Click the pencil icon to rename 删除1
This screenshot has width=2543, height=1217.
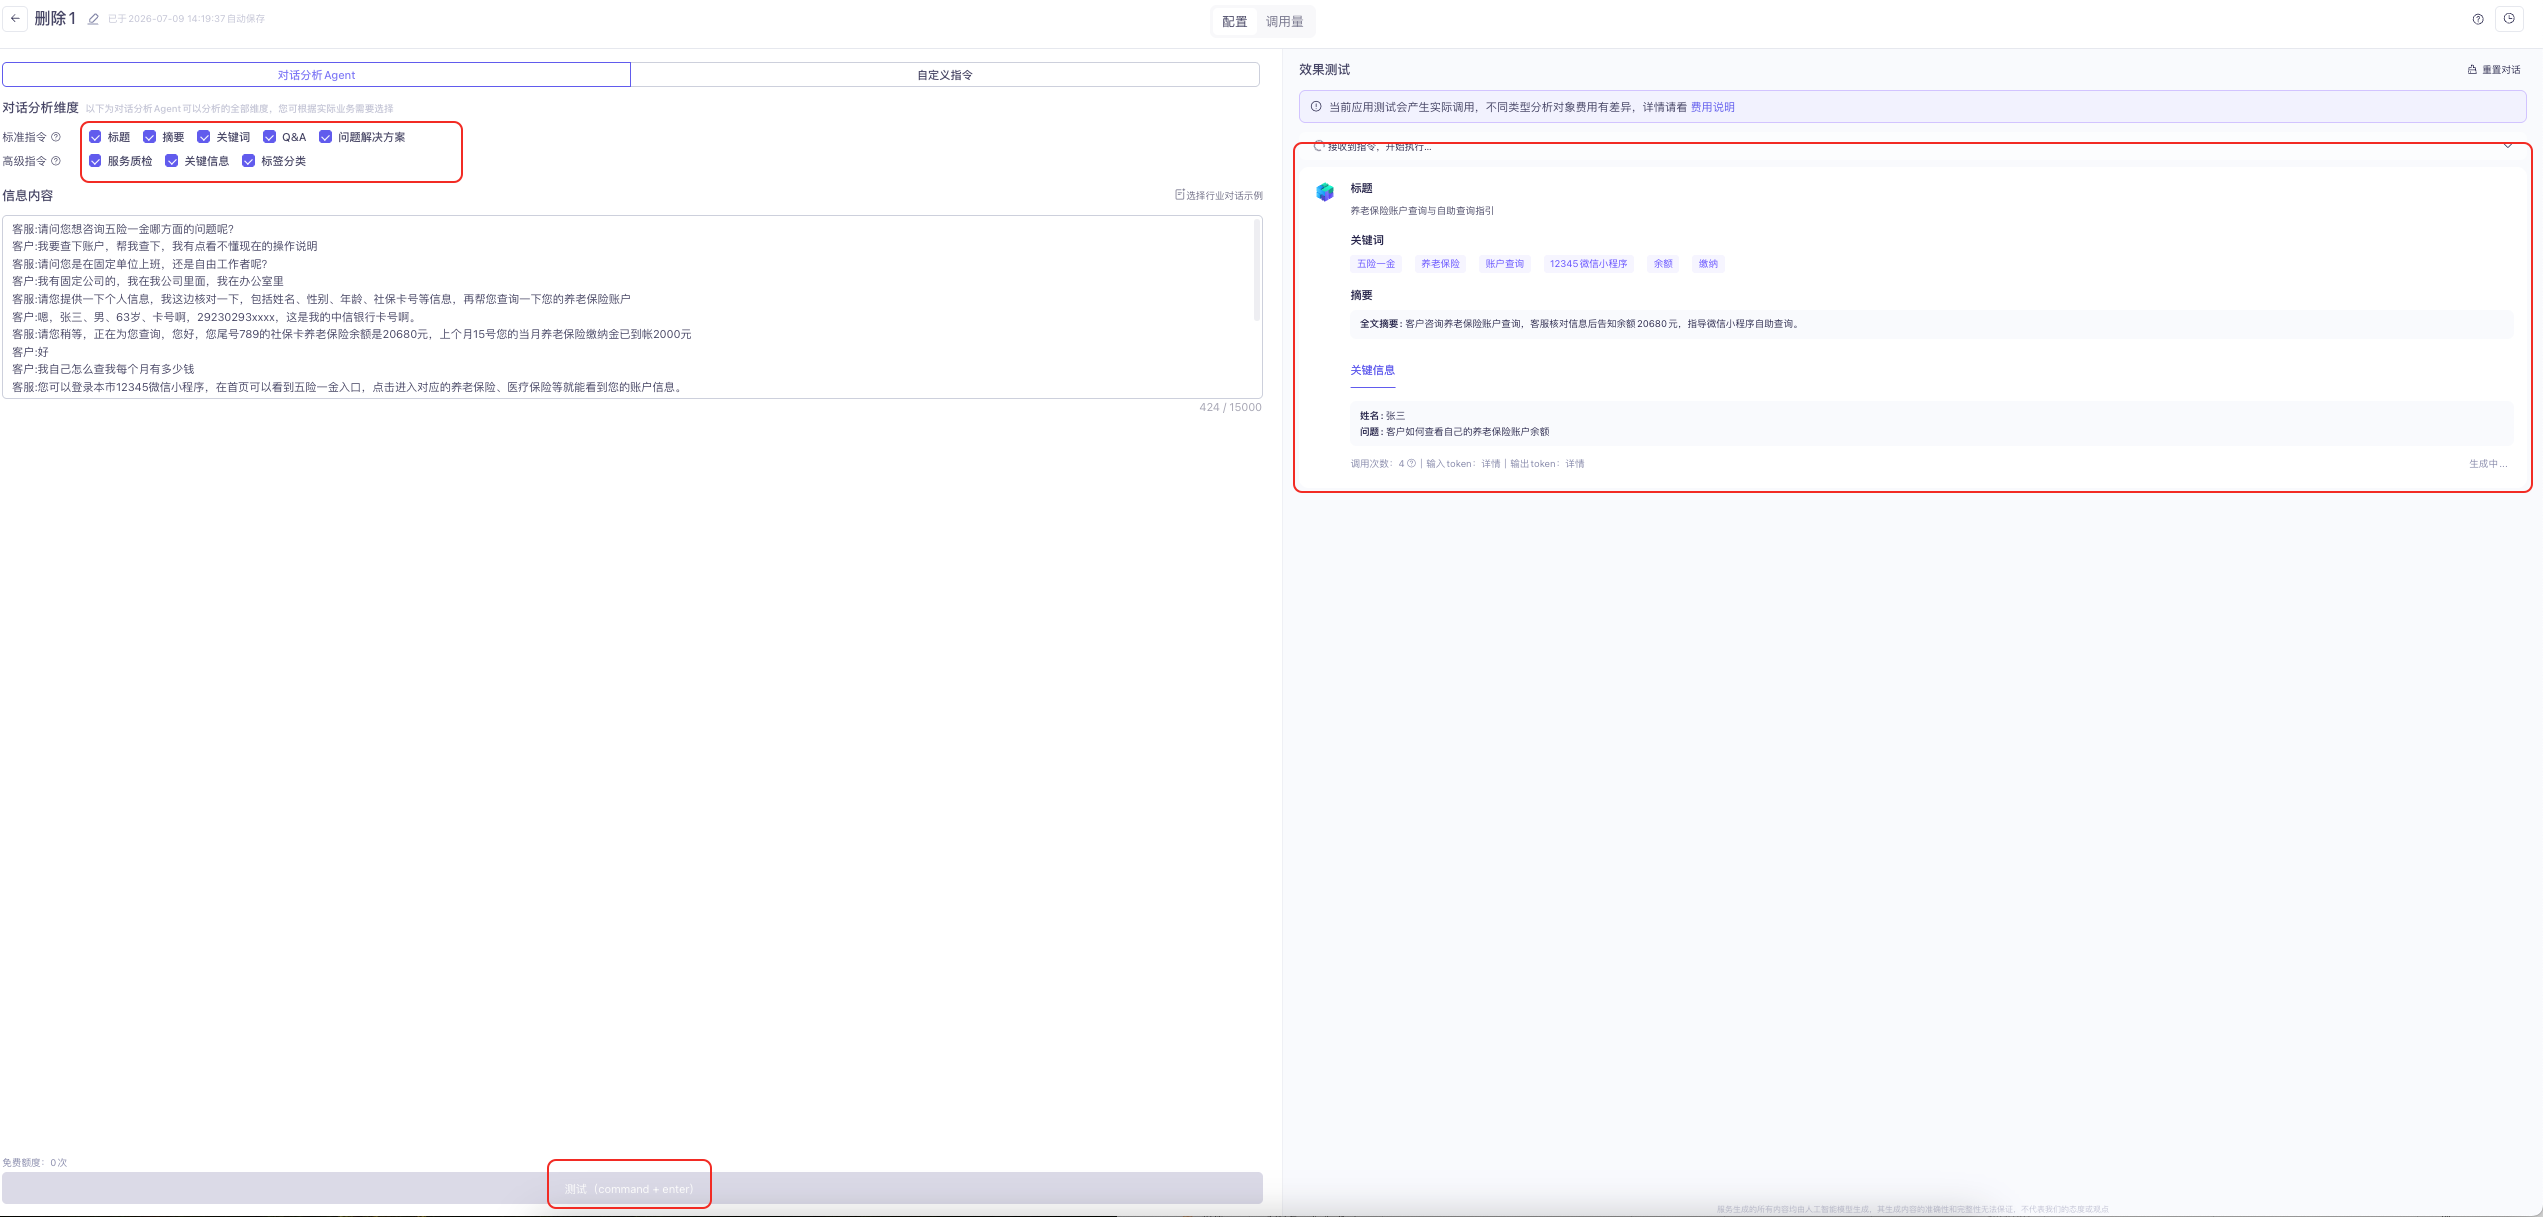pyautogui.click(x=93, y=19)
